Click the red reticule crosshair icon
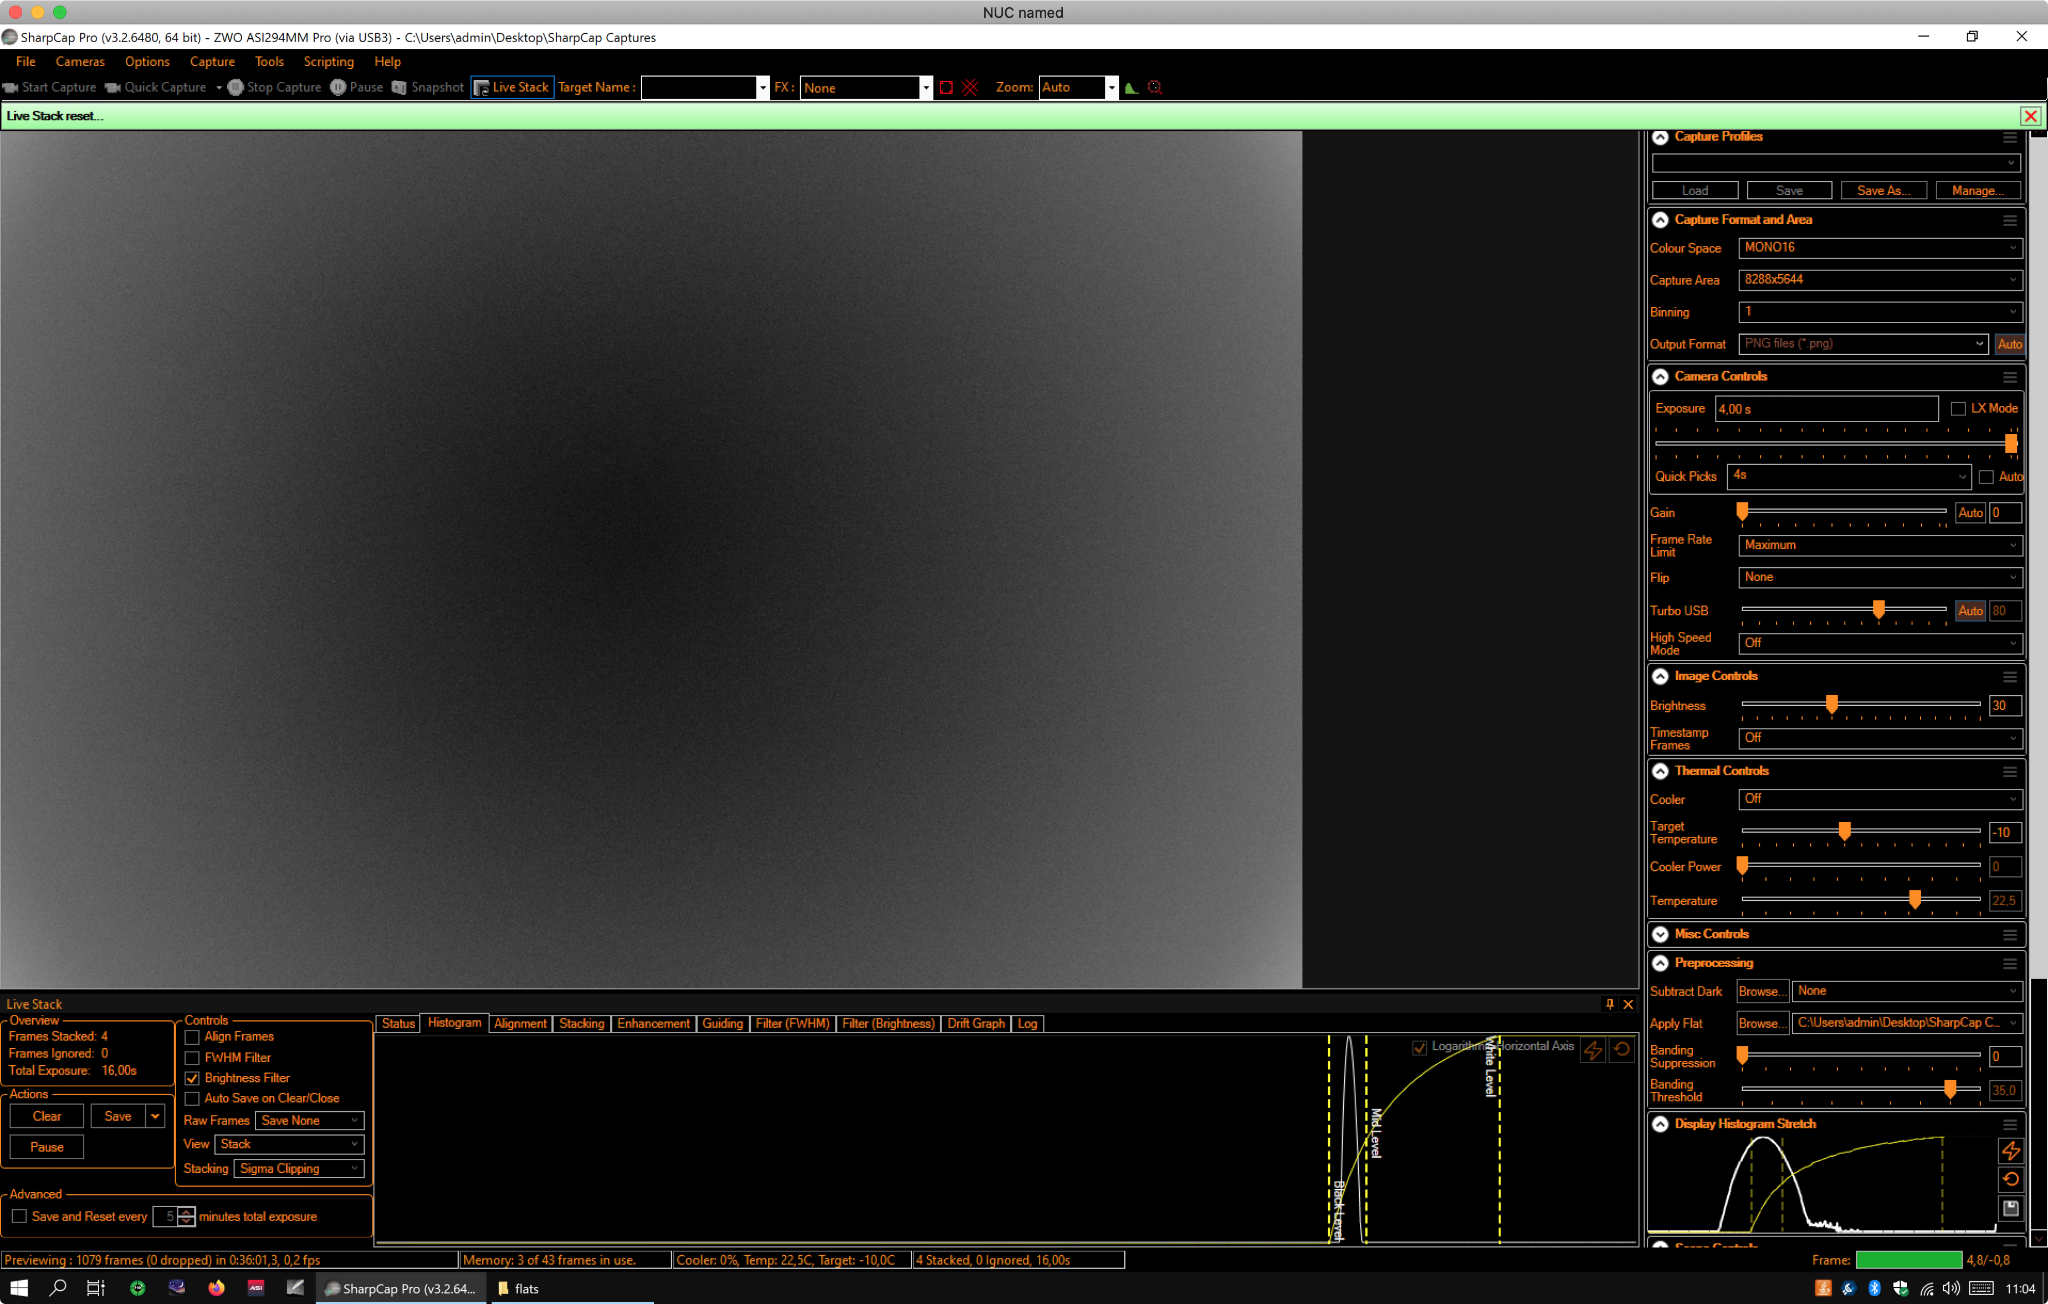Screen dimensions: 2048x1304 tap(969, 87)
